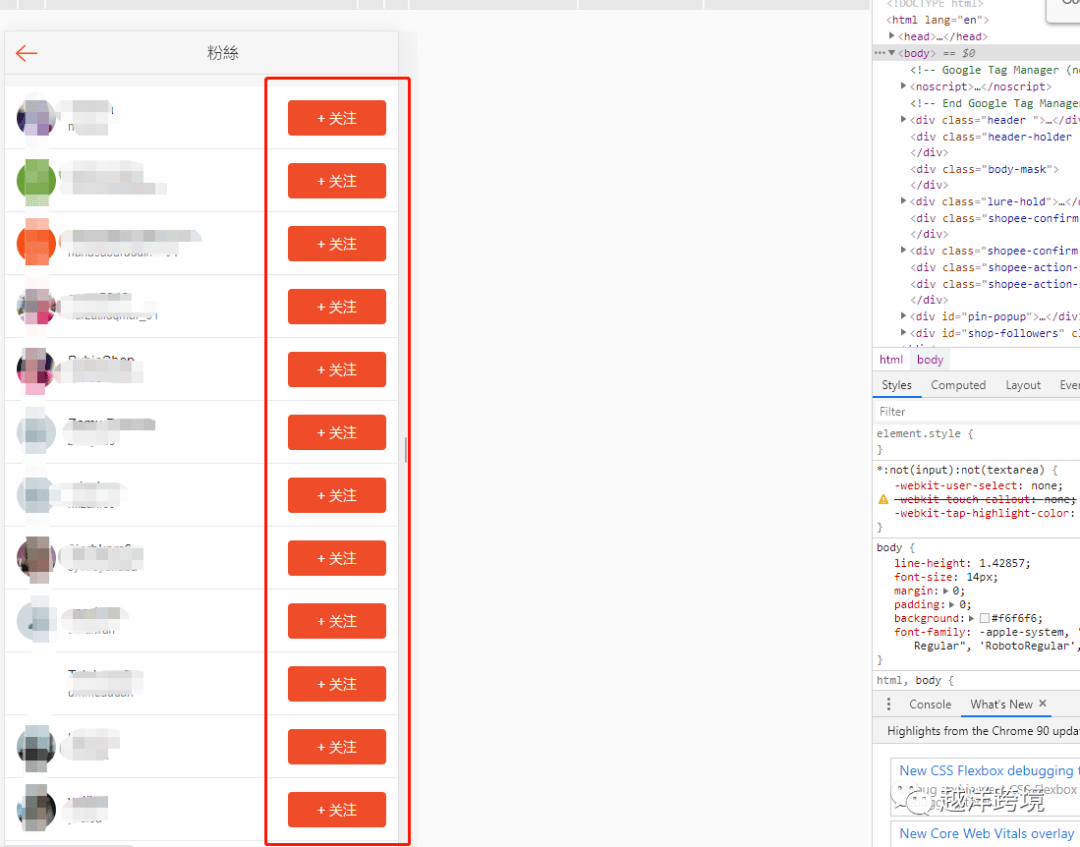Screen dimensions: 1080x847
Task: Expand the background shorthand property triangle
Action: pos(971,618)
